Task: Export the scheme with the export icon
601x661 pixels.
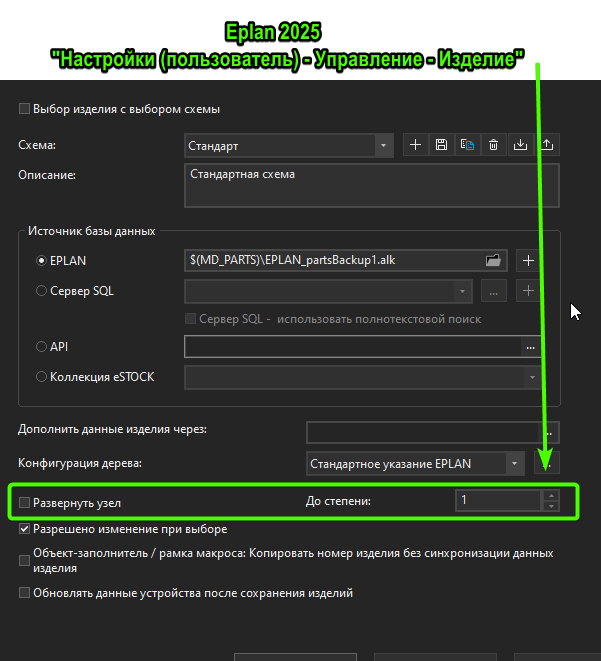Action: click(x=547, y=145)
